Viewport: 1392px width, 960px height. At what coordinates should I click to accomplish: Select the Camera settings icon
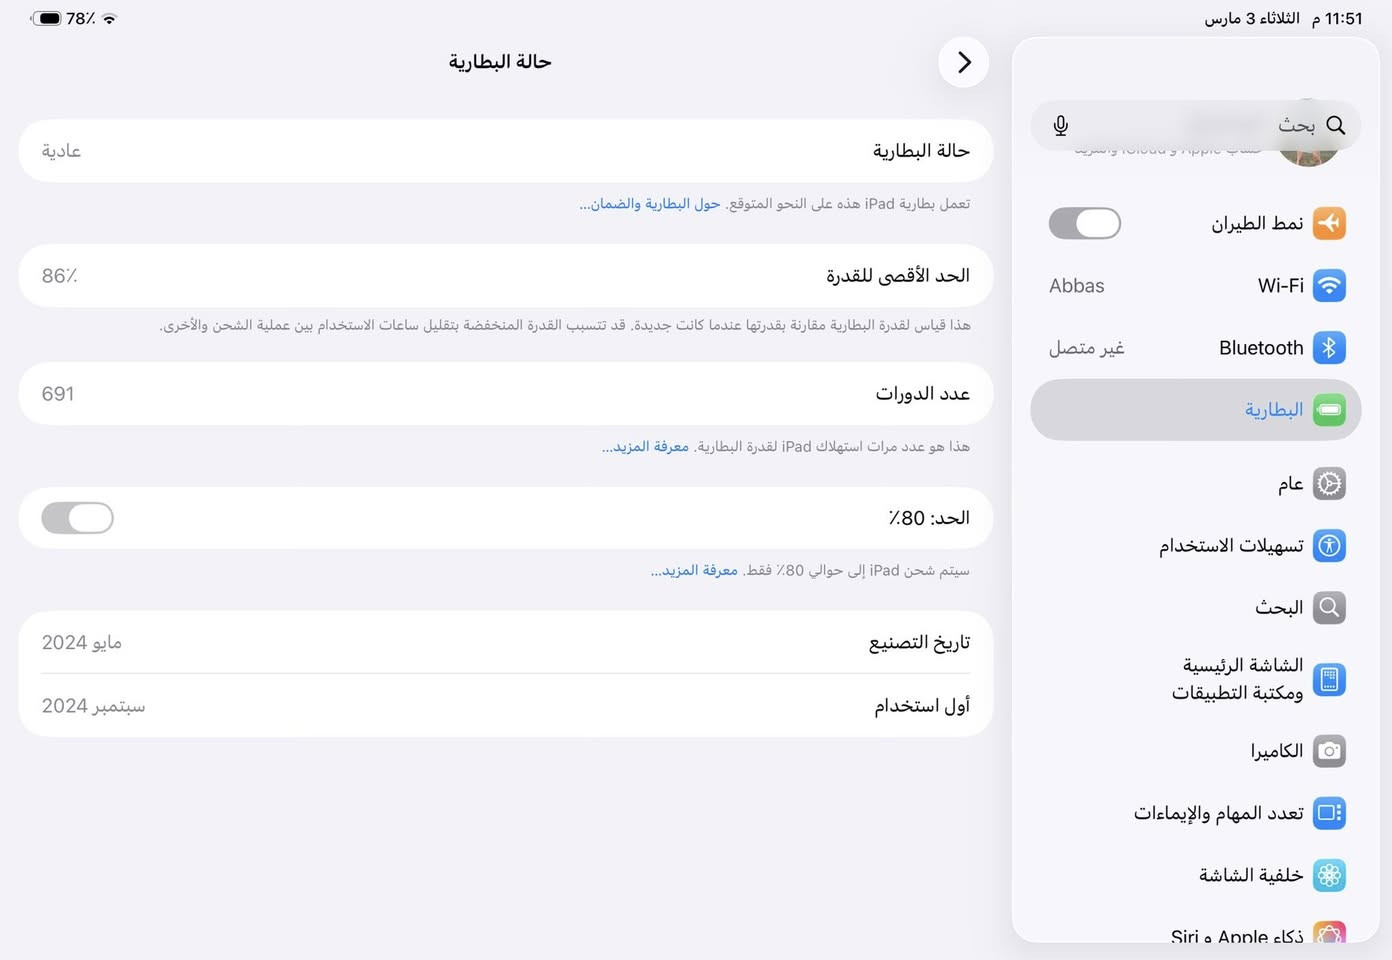tap(1329, 751)
